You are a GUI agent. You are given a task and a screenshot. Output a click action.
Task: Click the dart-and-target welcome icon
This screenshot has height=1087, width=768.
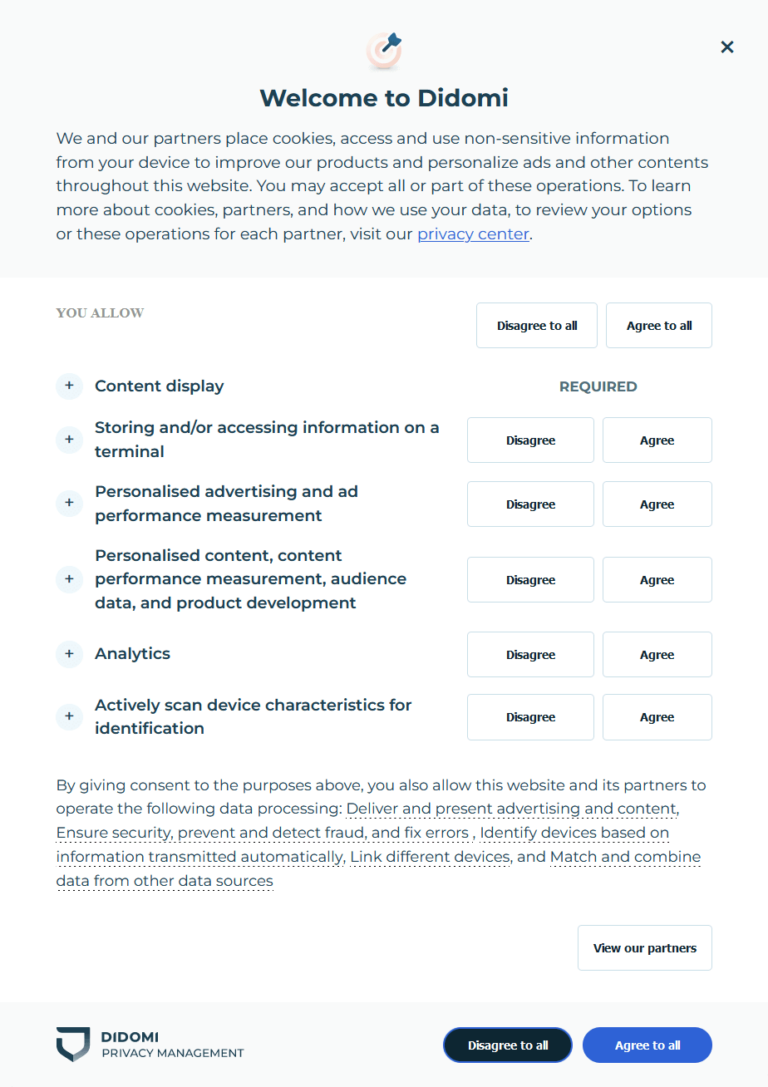[383, 48]
